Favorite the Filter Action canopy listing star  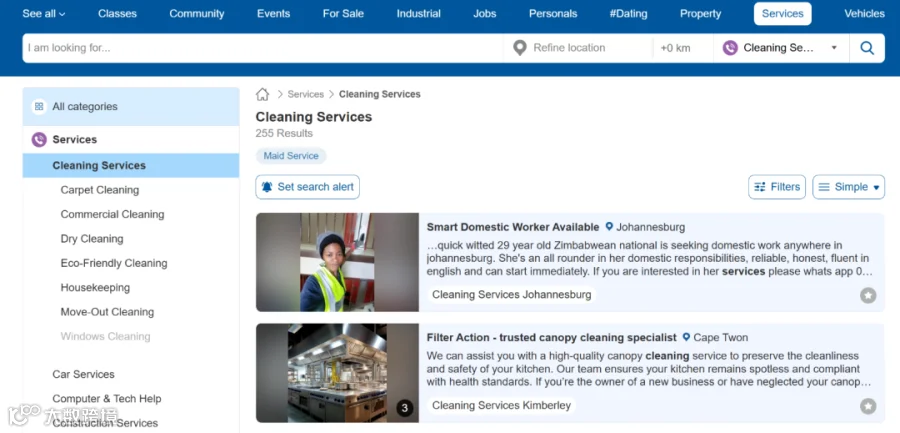pyautogui.click(x=868, y=407)
